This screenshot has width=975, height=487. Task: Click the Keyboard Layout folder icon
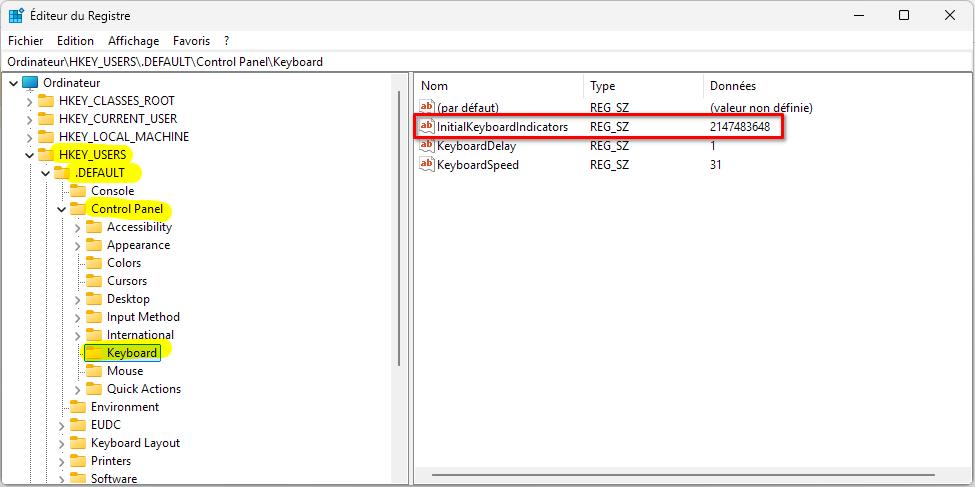pos(78,443)
